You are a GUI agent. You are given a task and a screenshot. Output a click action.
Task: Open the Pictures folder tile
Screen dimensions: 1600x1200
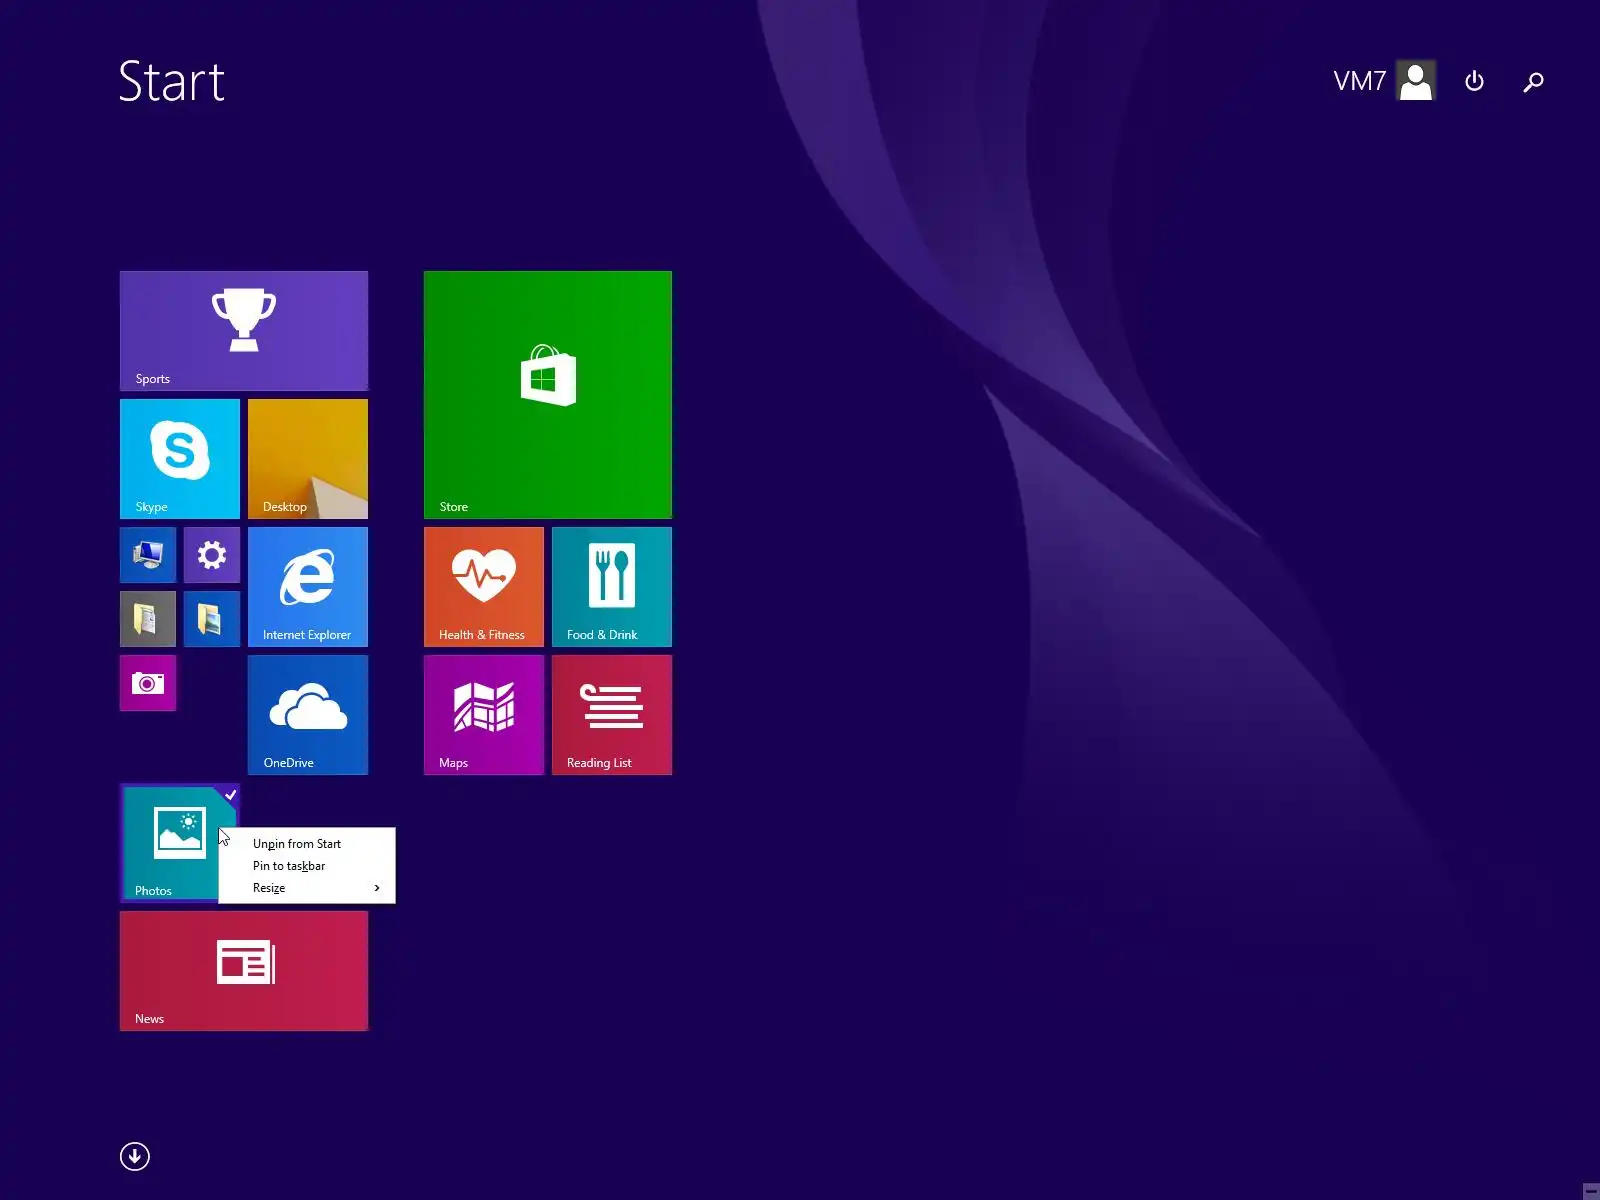(212, 618)
